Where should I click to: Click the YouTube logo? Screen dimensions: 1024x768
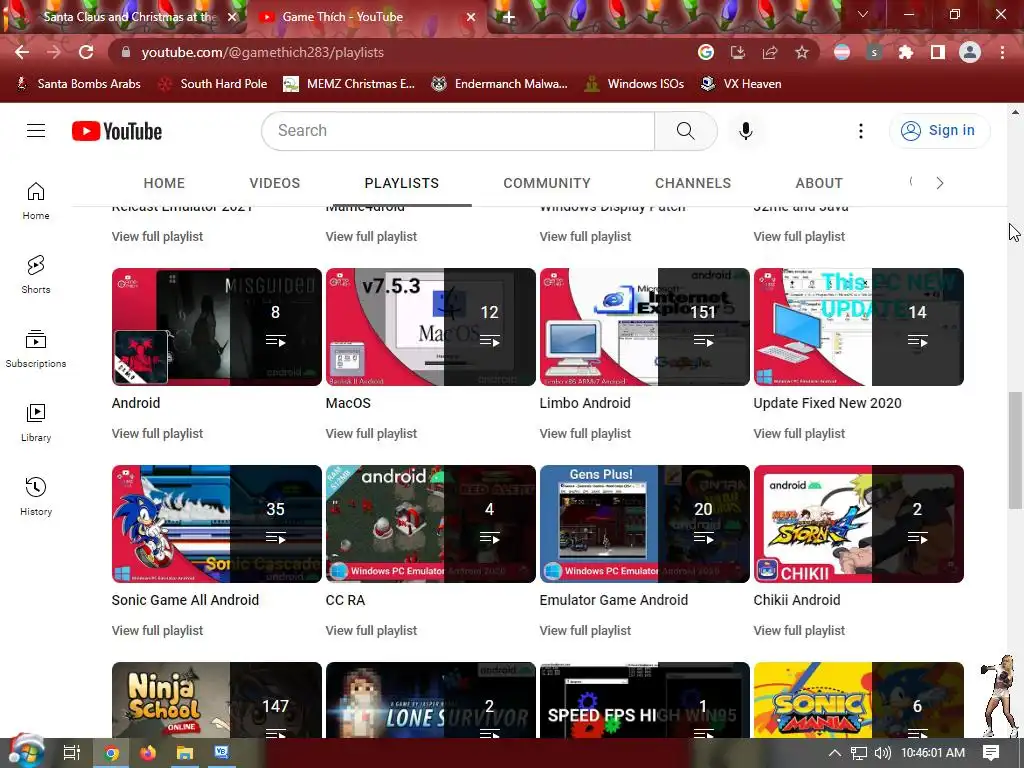pos(117,131)
